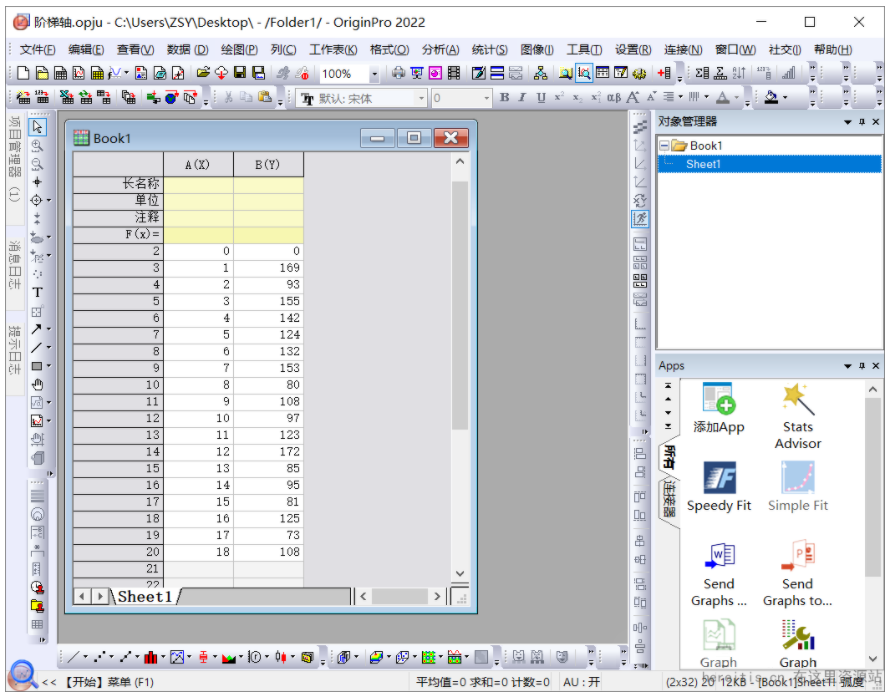This screenshot has width=888, height=694.
Task: Open the 绘图(P) menu
Action: pyautogui.click(x=239, y=50)
